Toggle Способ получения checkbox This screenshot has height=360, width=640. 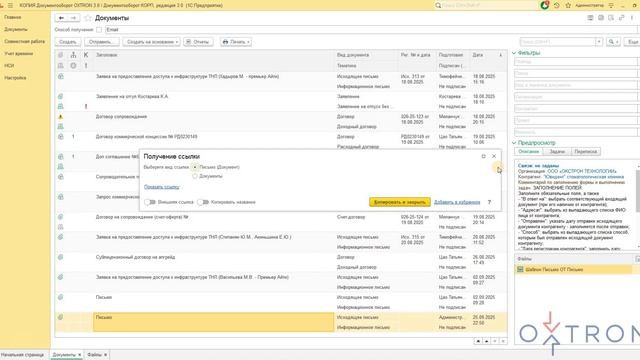point(99,30)
